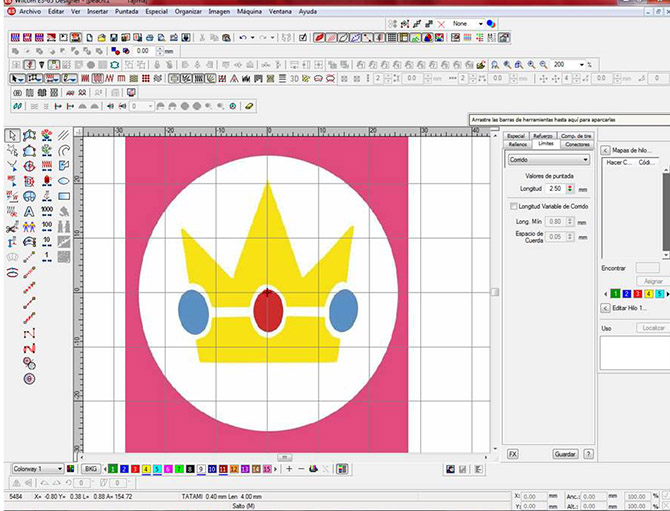Click the FX button

click(x=513, y=454)
